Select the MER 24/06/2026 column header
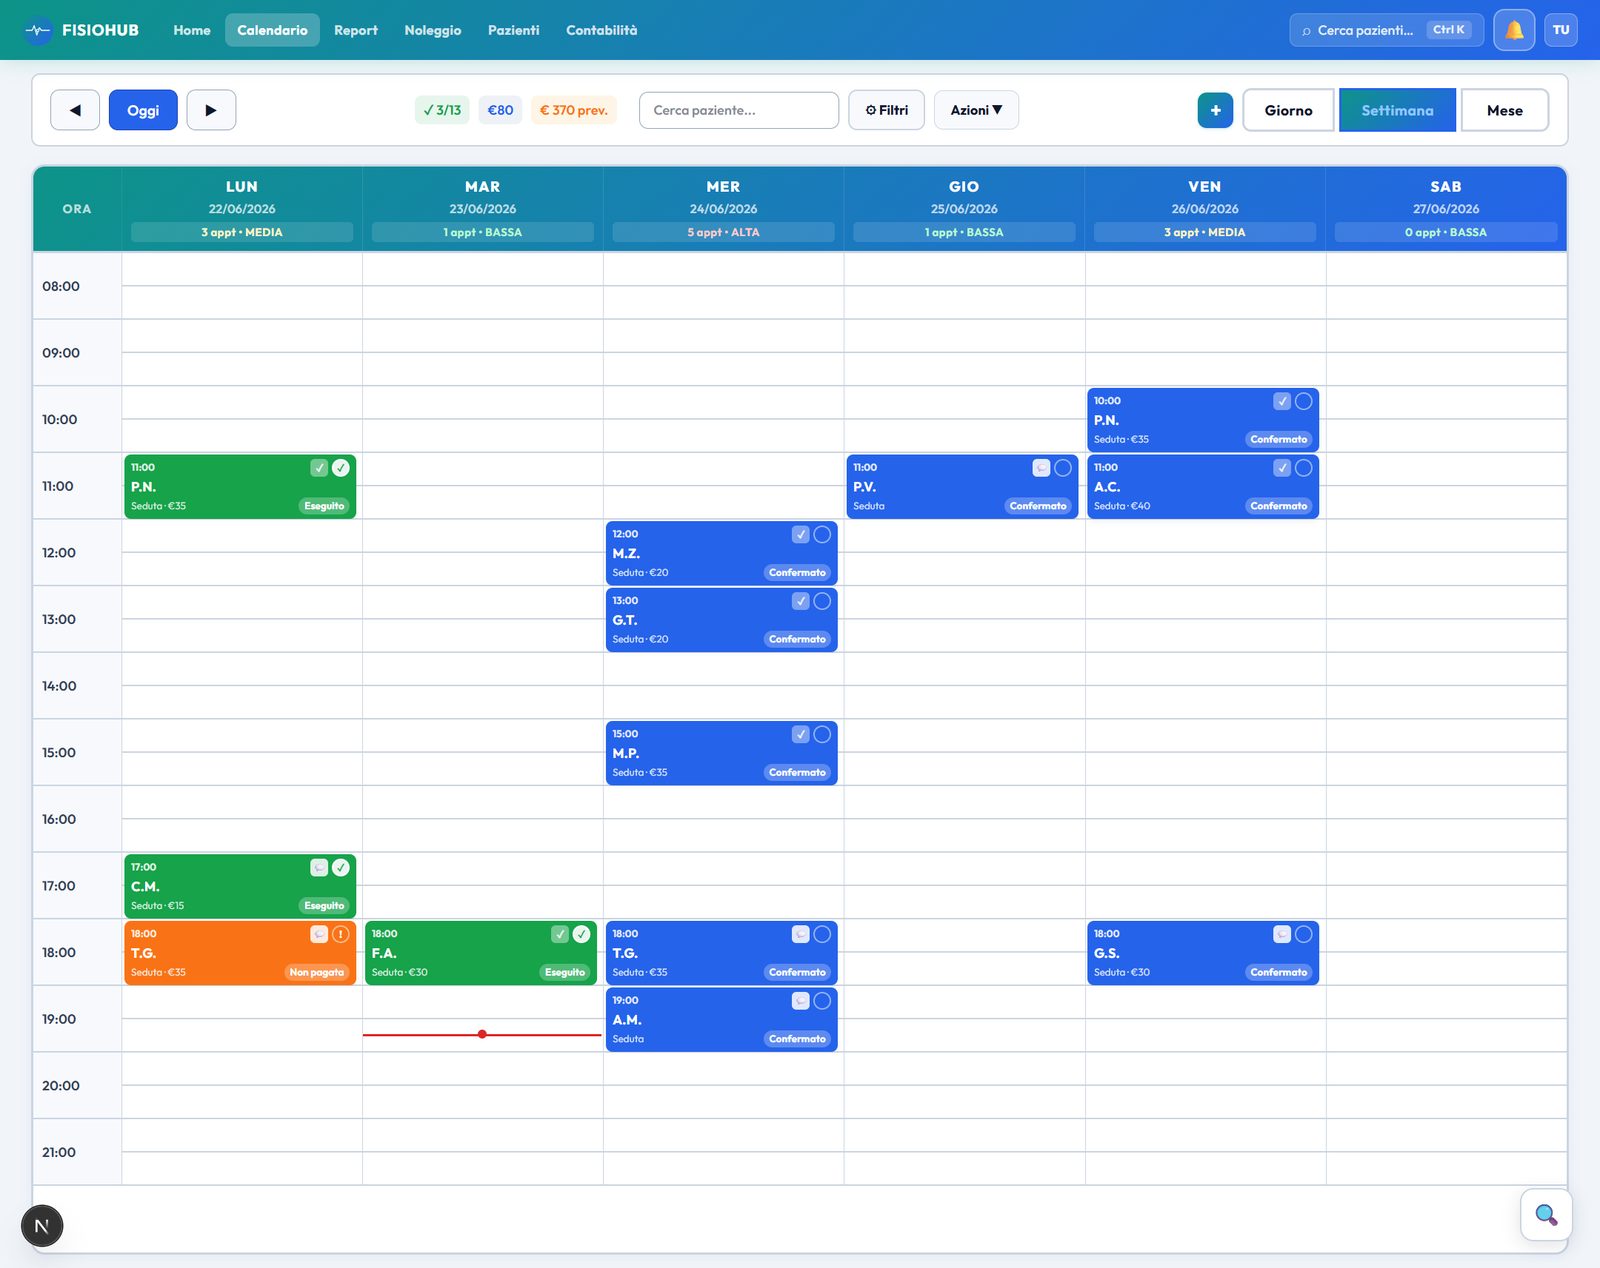Image resolution: width=1600 pixels, height=1268 pixels. point(723,208)
